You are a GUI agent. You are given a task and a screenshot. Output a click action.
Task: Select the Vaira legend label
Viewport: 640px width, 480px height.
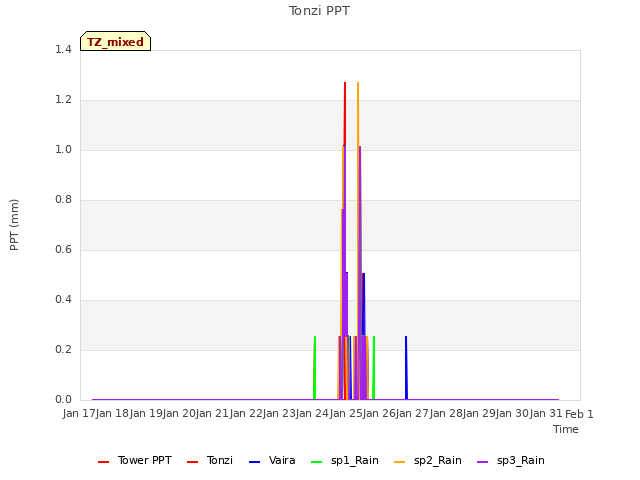tap(282, 460)
